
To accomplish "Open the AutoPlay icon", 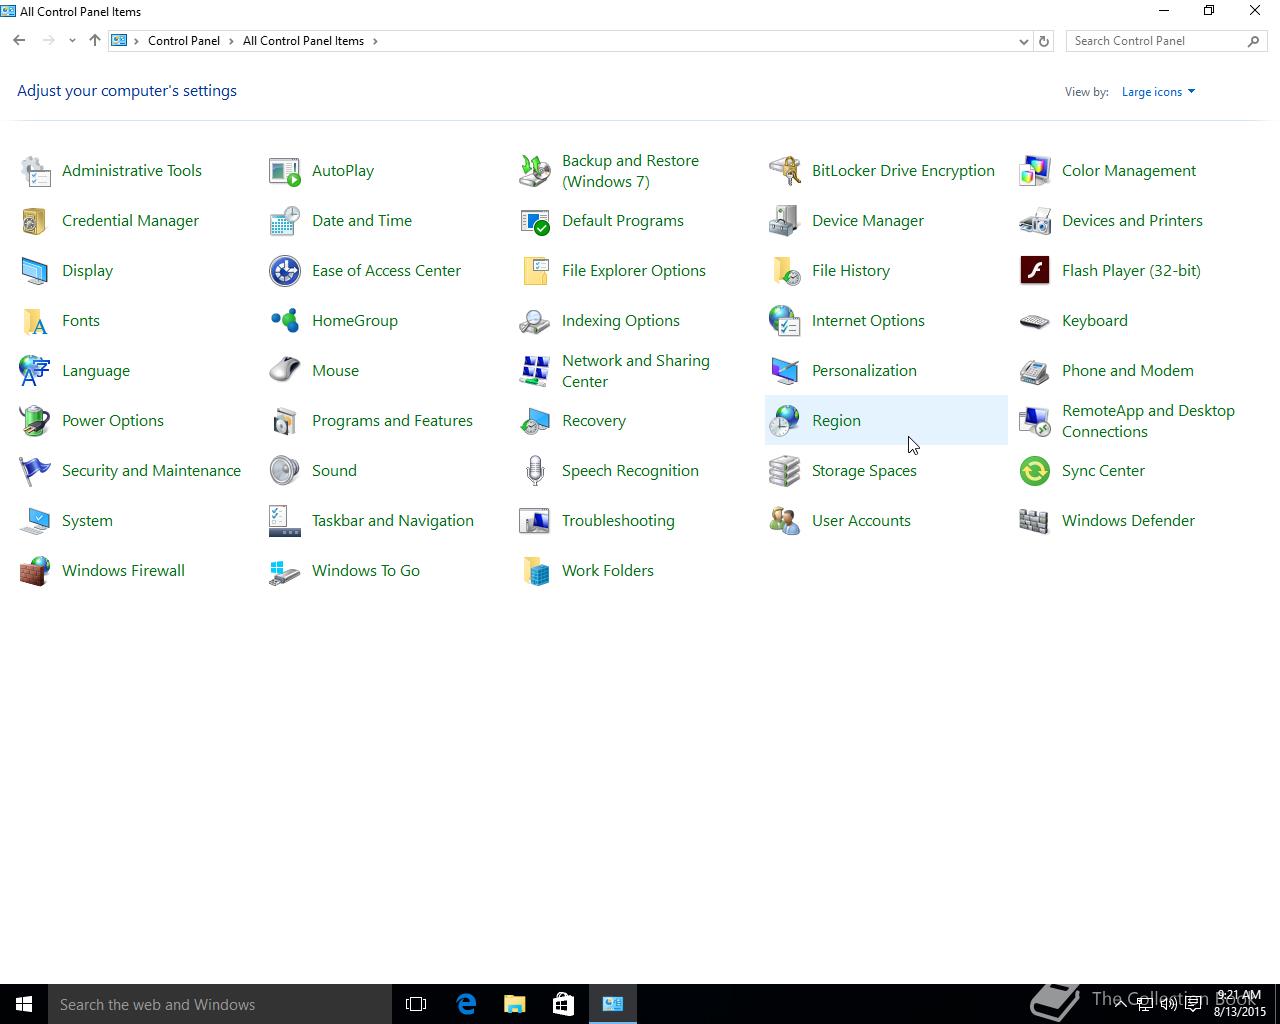I will (285, 171).
